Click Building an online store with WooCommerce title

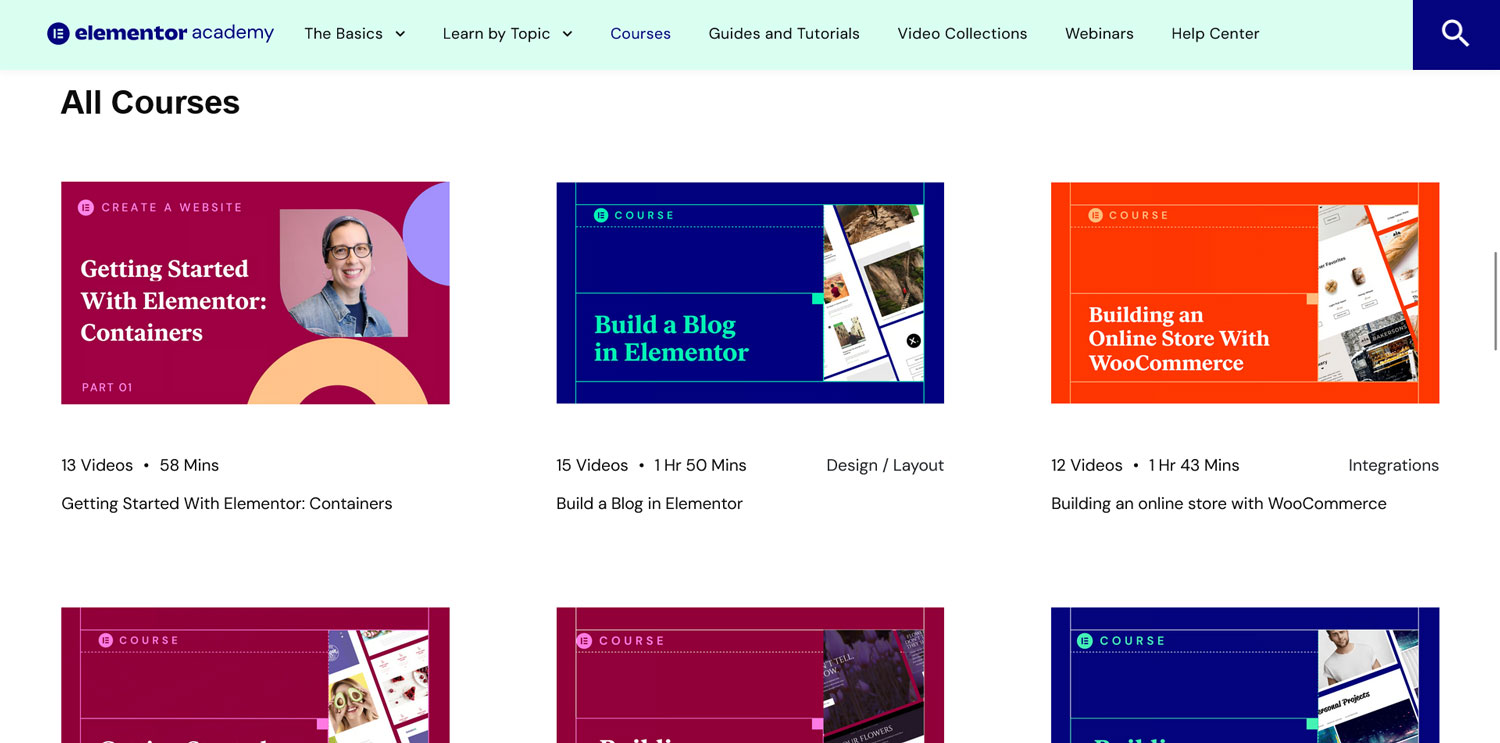[x=1218, y=504]
